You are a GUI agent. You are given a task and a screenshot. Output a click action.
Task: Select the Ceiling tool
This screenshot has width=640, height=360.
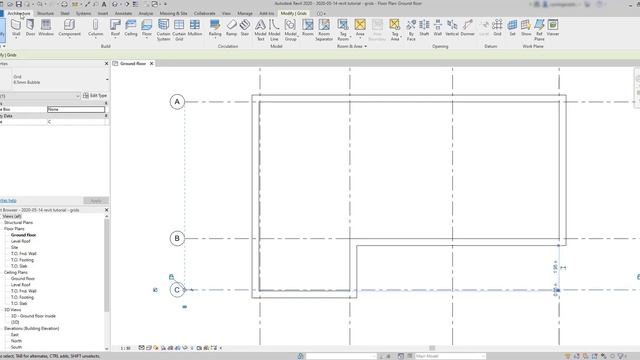pyautogui.click(x=131, y=28)
